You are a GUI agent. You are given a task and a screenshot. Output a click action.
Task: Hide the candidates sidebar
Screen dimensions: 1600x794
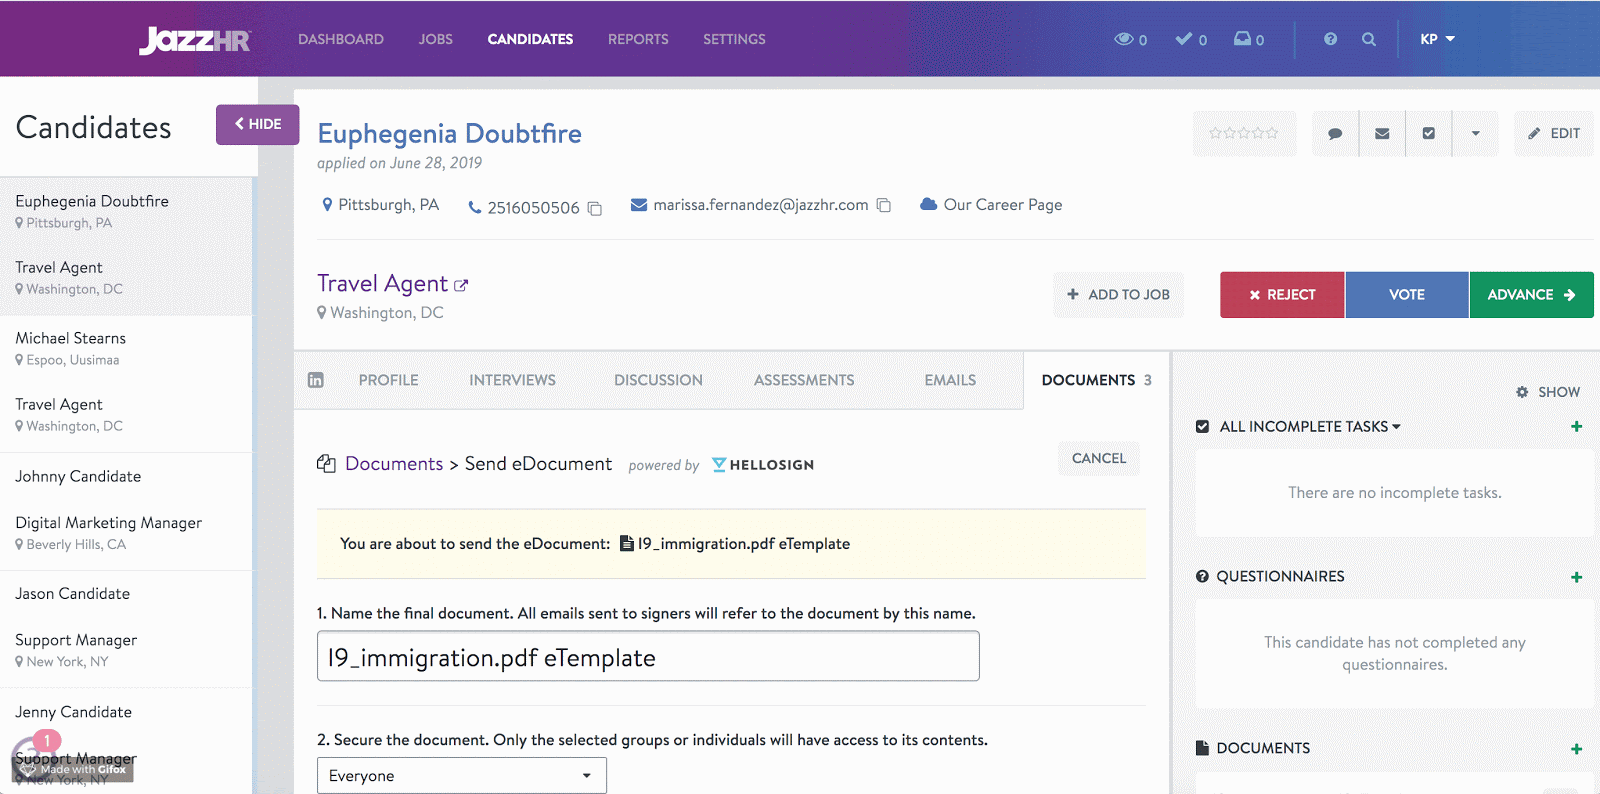[x=258, y=125]
